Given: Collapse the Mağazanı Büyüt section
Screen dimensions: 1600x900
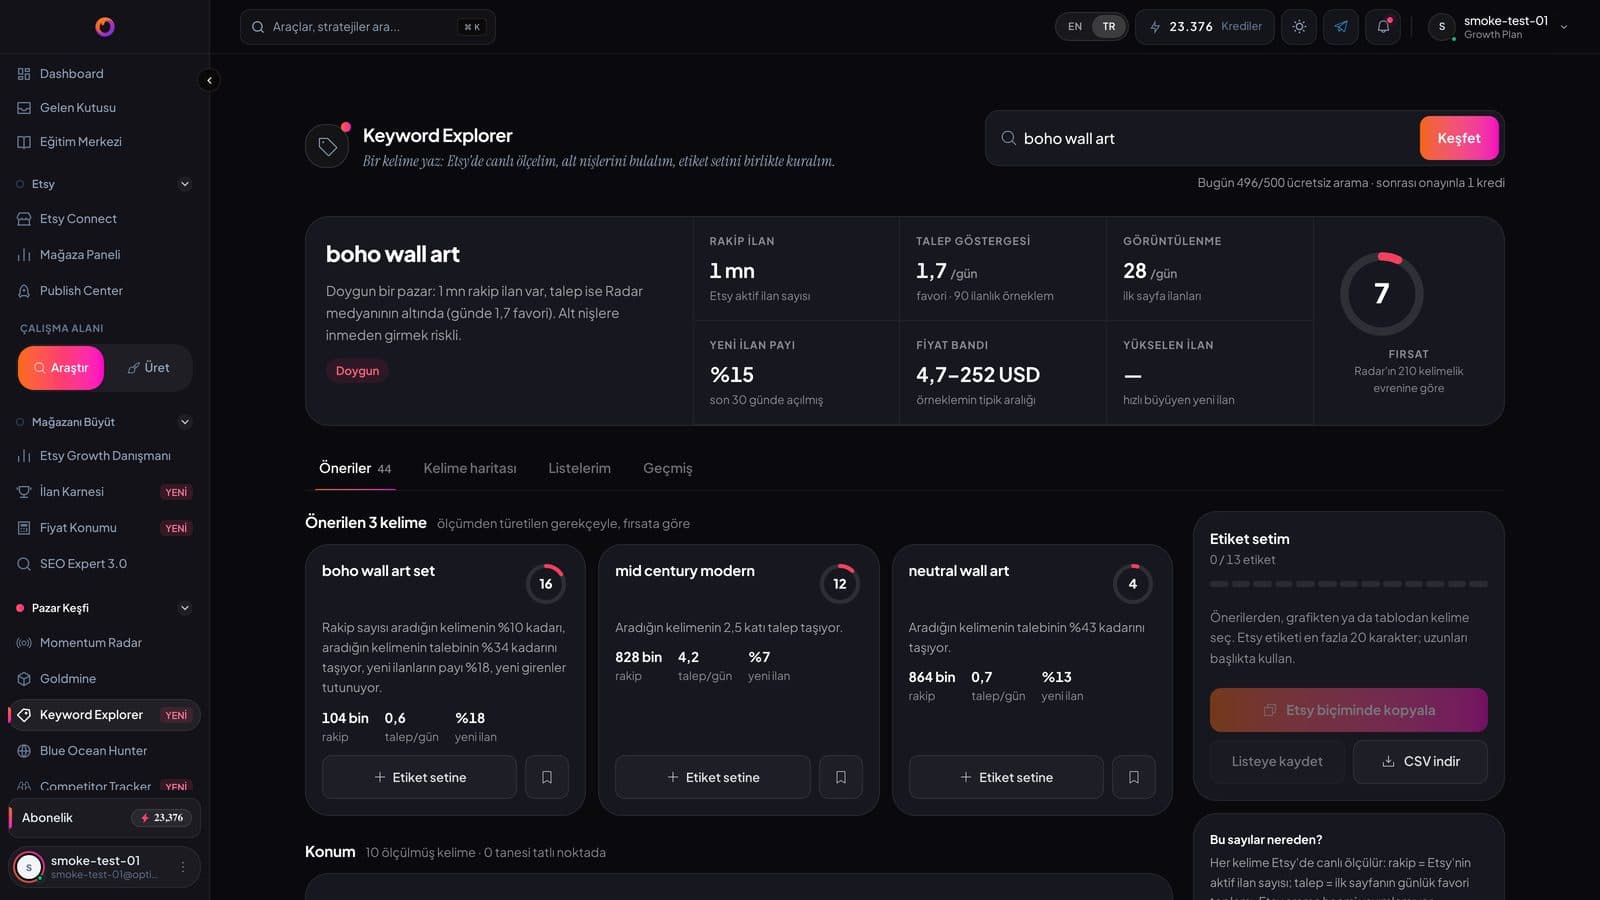Looking at the screenshot, I should point(184,422).
